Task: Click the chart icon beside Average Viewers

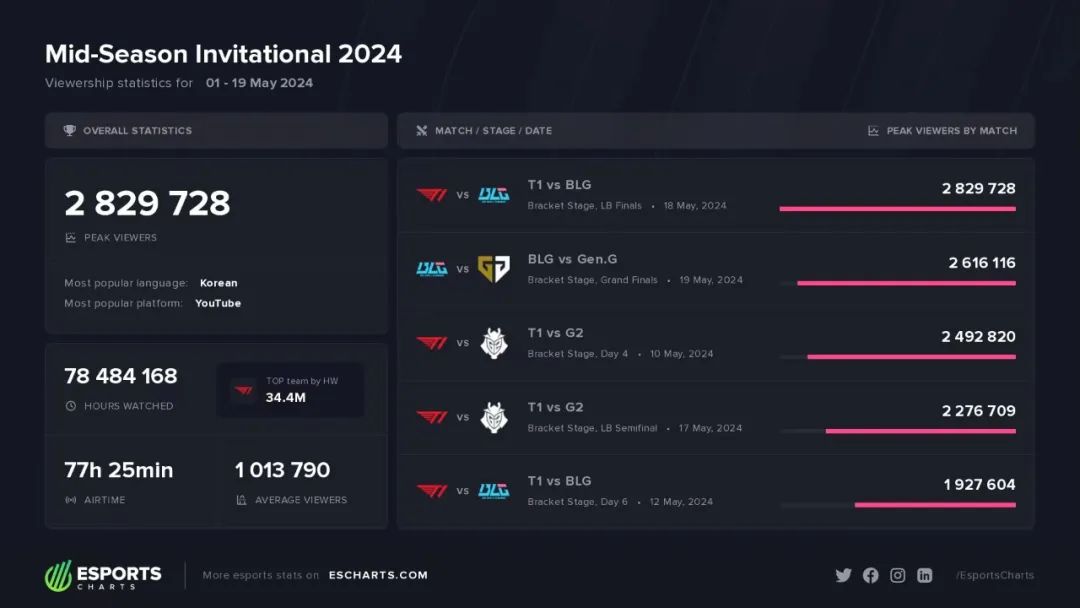Action: click(x=241, y=500)
